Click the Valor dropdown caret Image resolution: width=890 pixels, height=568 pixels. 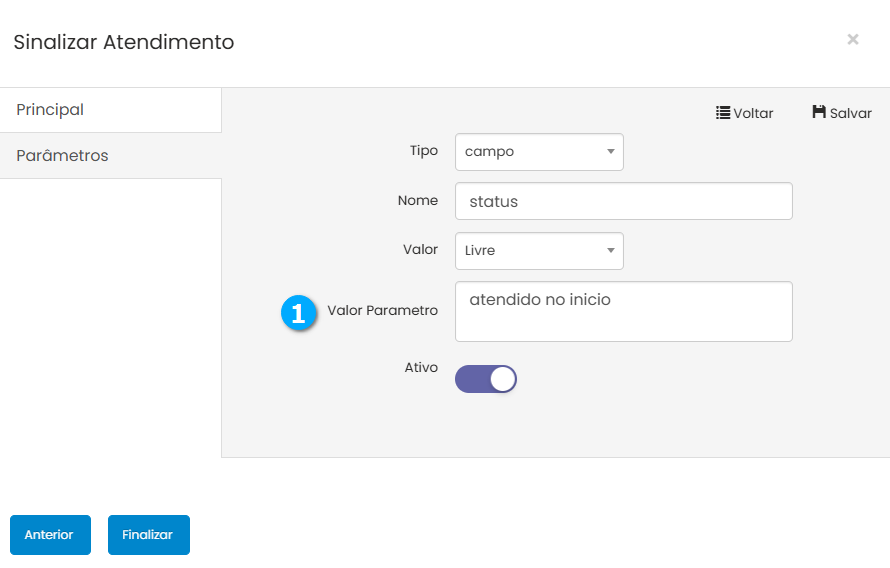[x=610, y=251]
